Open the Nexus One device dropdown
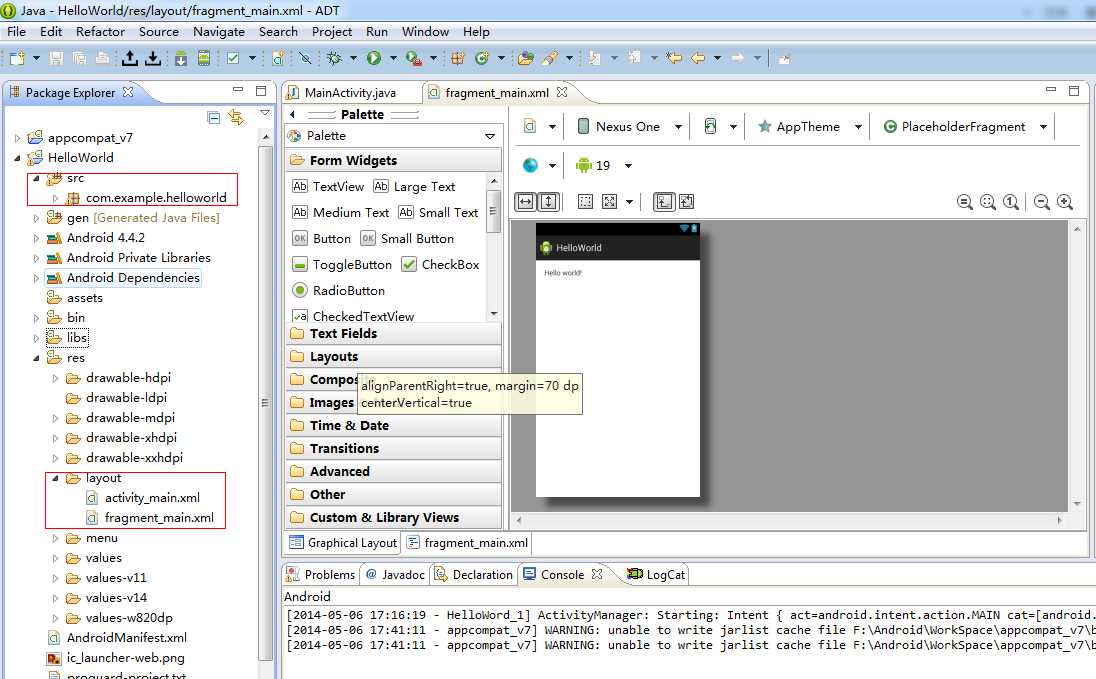This screenshot has width=1096, height=679. (678, 127)
